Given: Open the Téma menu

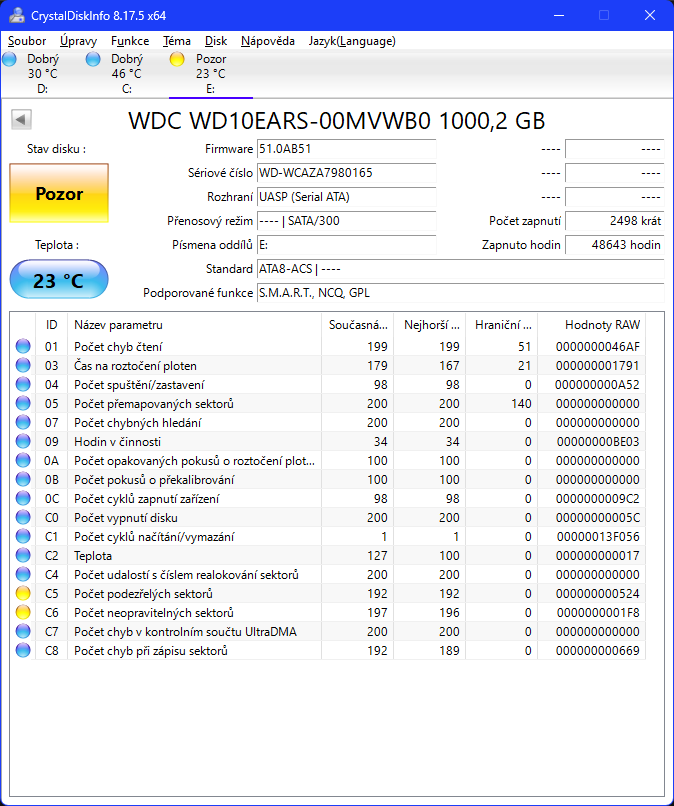Looking at the screenshot, I should (x=177, y=41).
